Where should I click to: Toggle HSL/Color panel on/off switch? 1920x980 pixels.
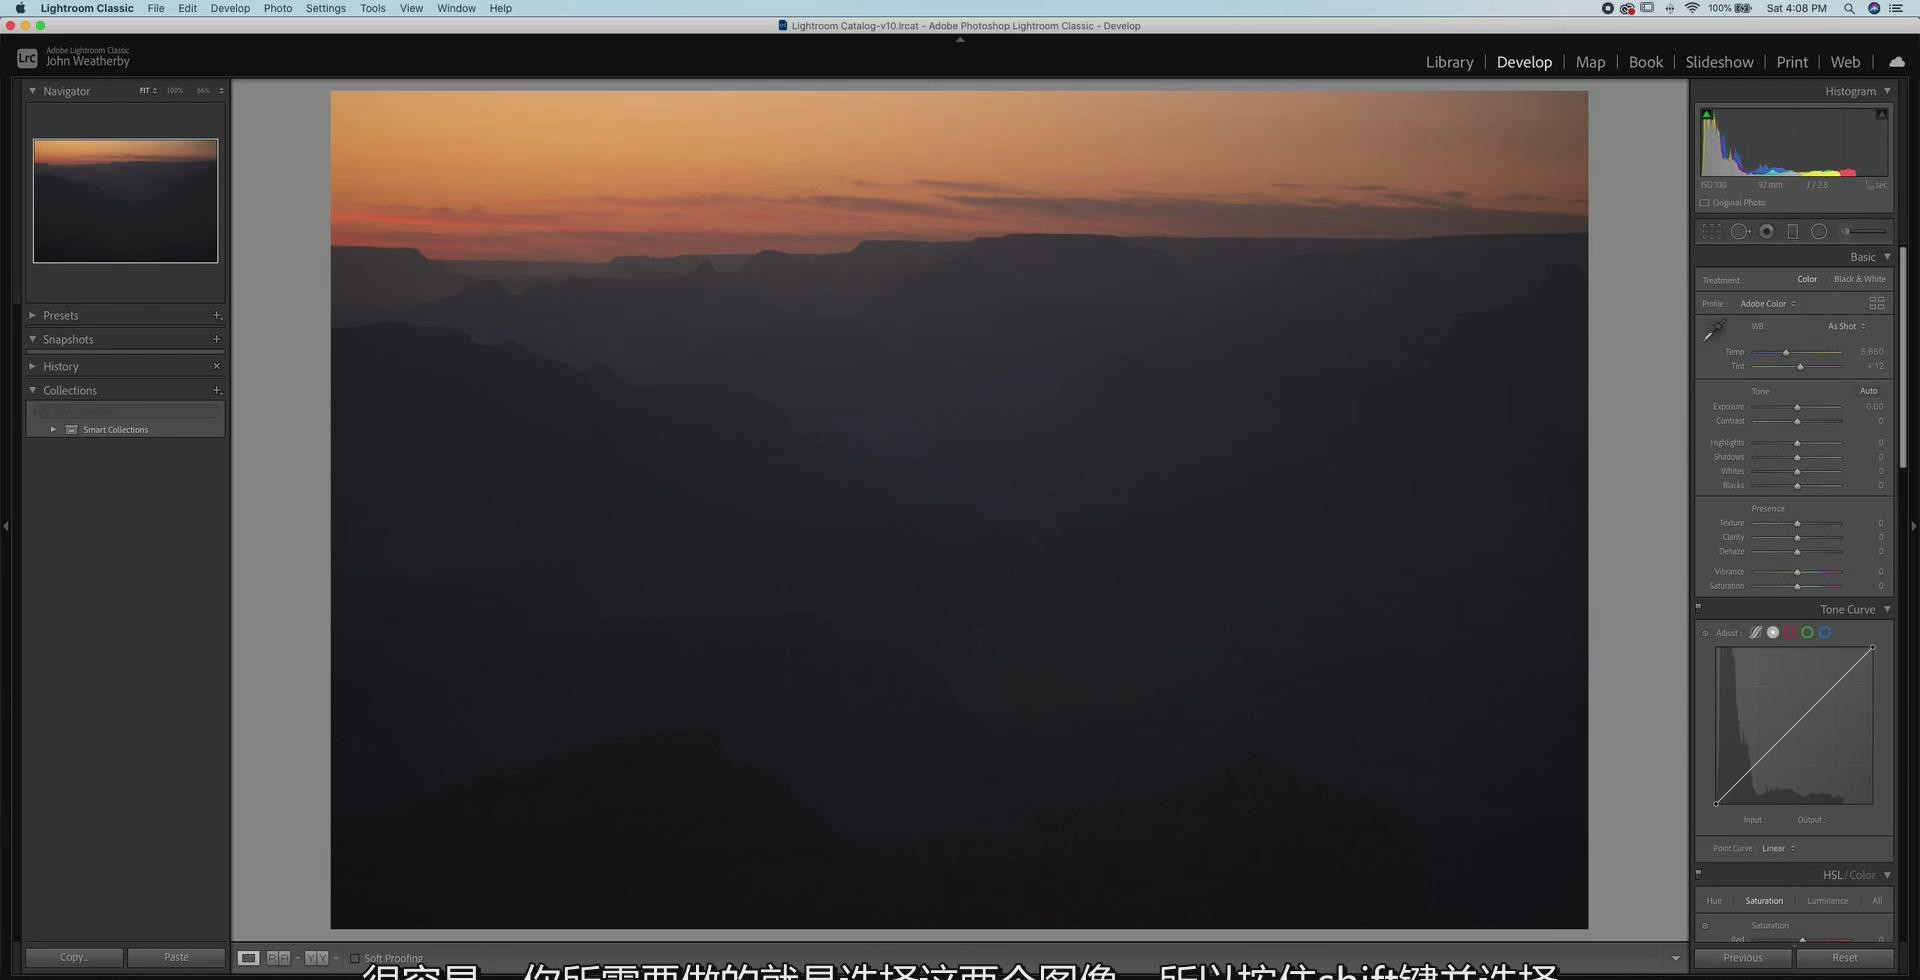click(x=1698, y=873)
